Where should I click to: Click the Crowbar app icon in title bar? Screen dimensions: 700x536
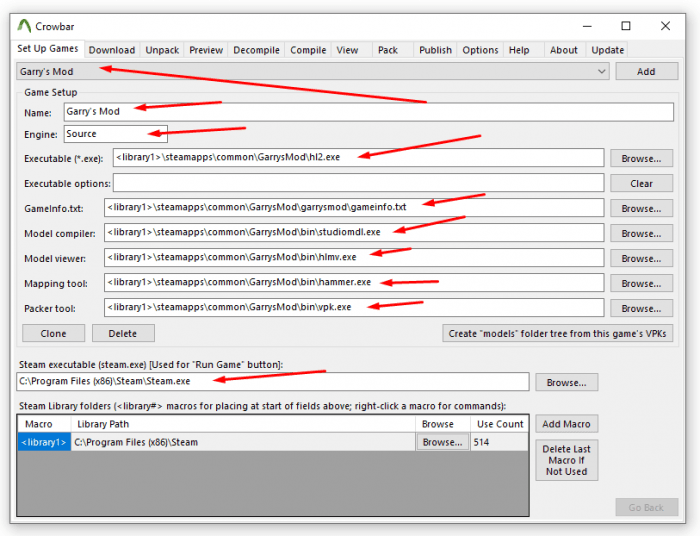click(24, 26)
